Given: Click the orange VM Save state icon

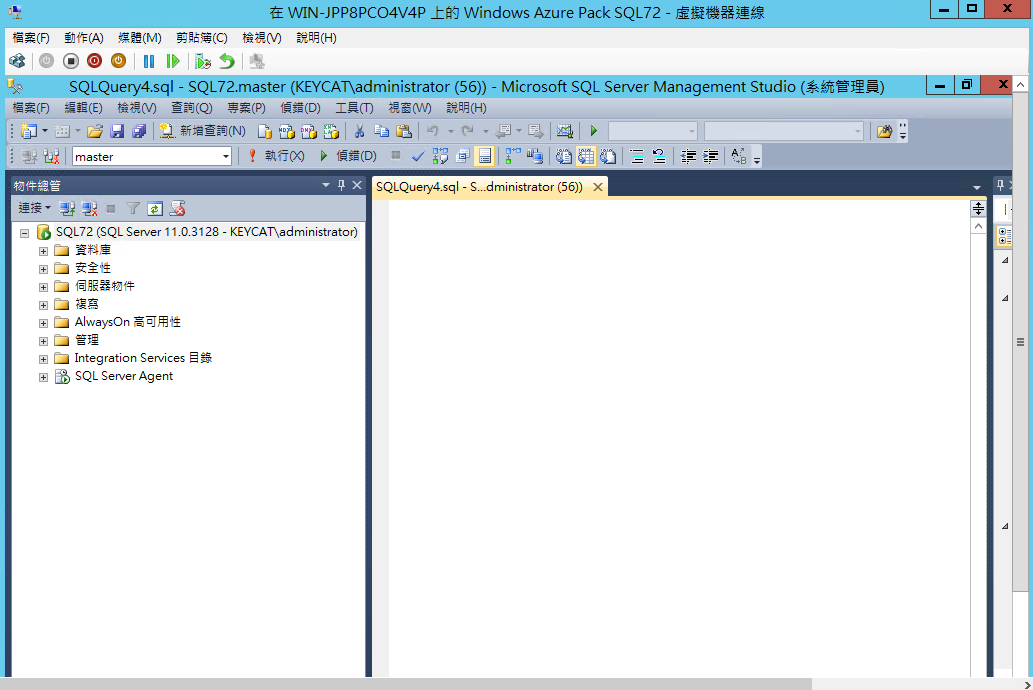Looking at the screenshot, I should click(x=118, y=61).
